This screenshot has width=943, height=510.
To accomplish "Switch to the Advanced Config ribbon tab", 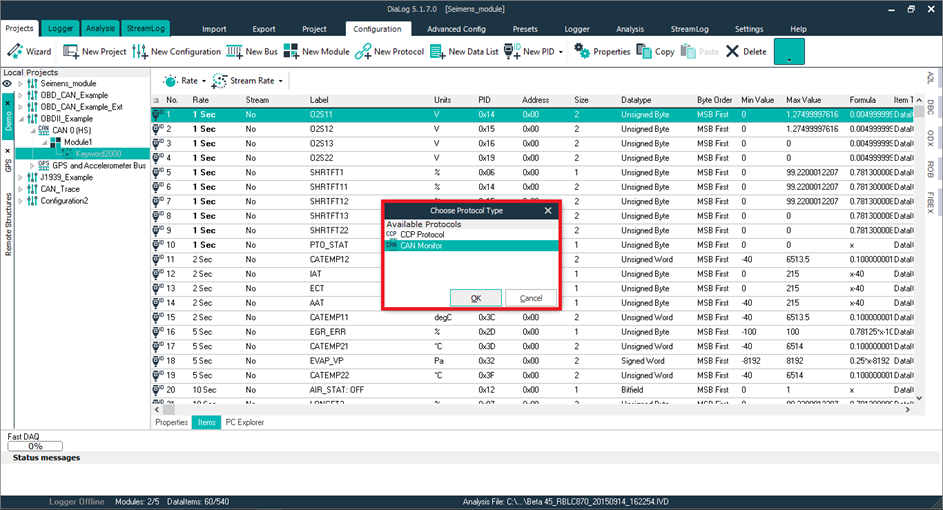I will tap(455, 29).
